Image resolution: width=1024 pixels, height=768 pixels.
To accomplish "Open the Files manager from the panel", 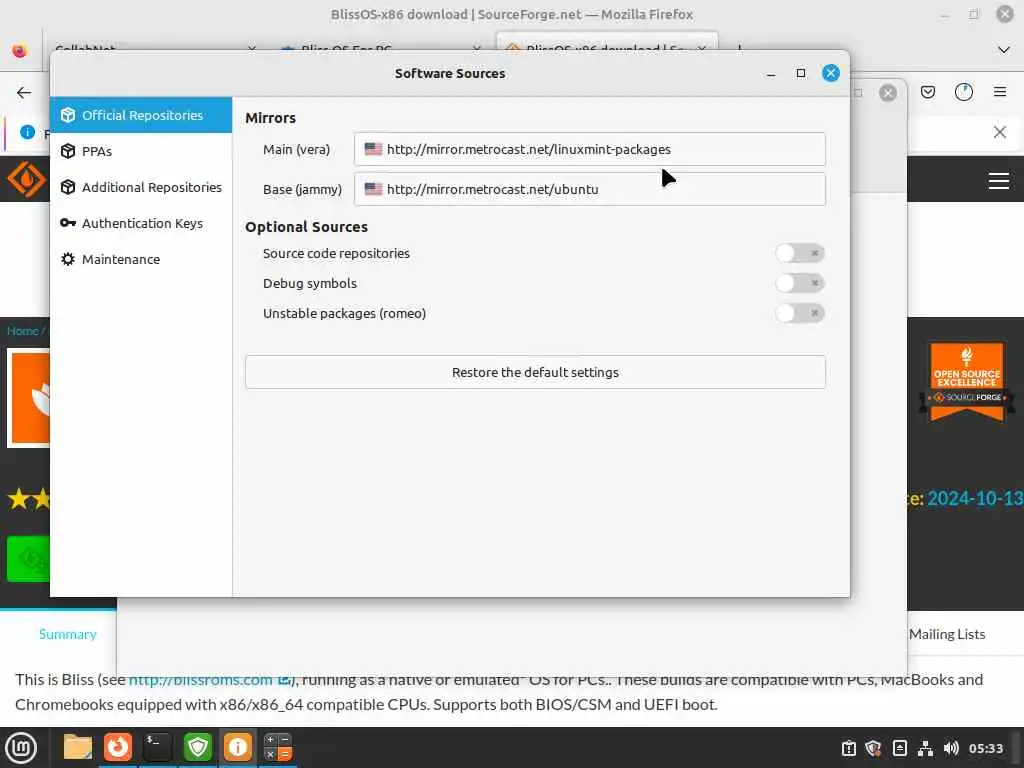I will [78, 747].
